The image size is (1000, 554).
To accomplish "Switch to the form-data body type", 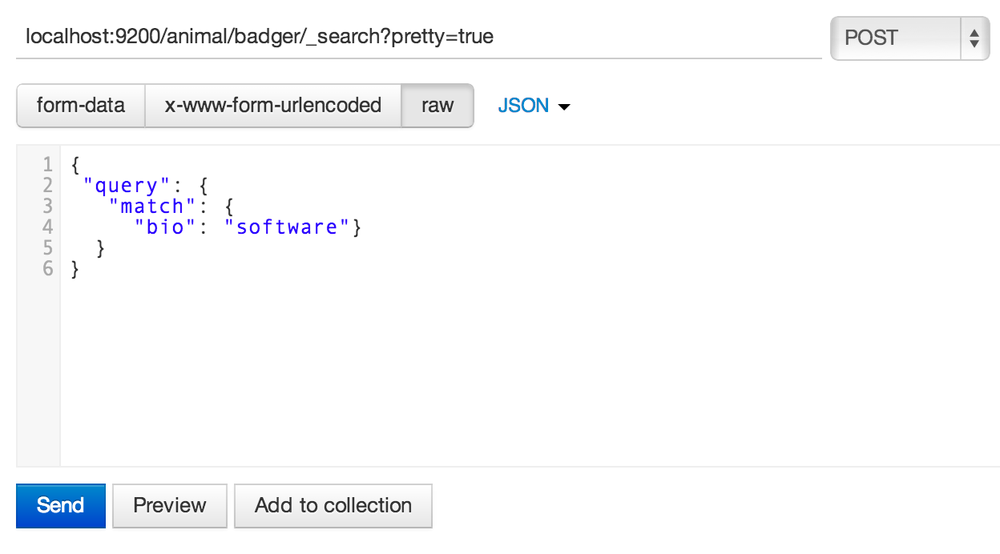I will click(81, 105).
